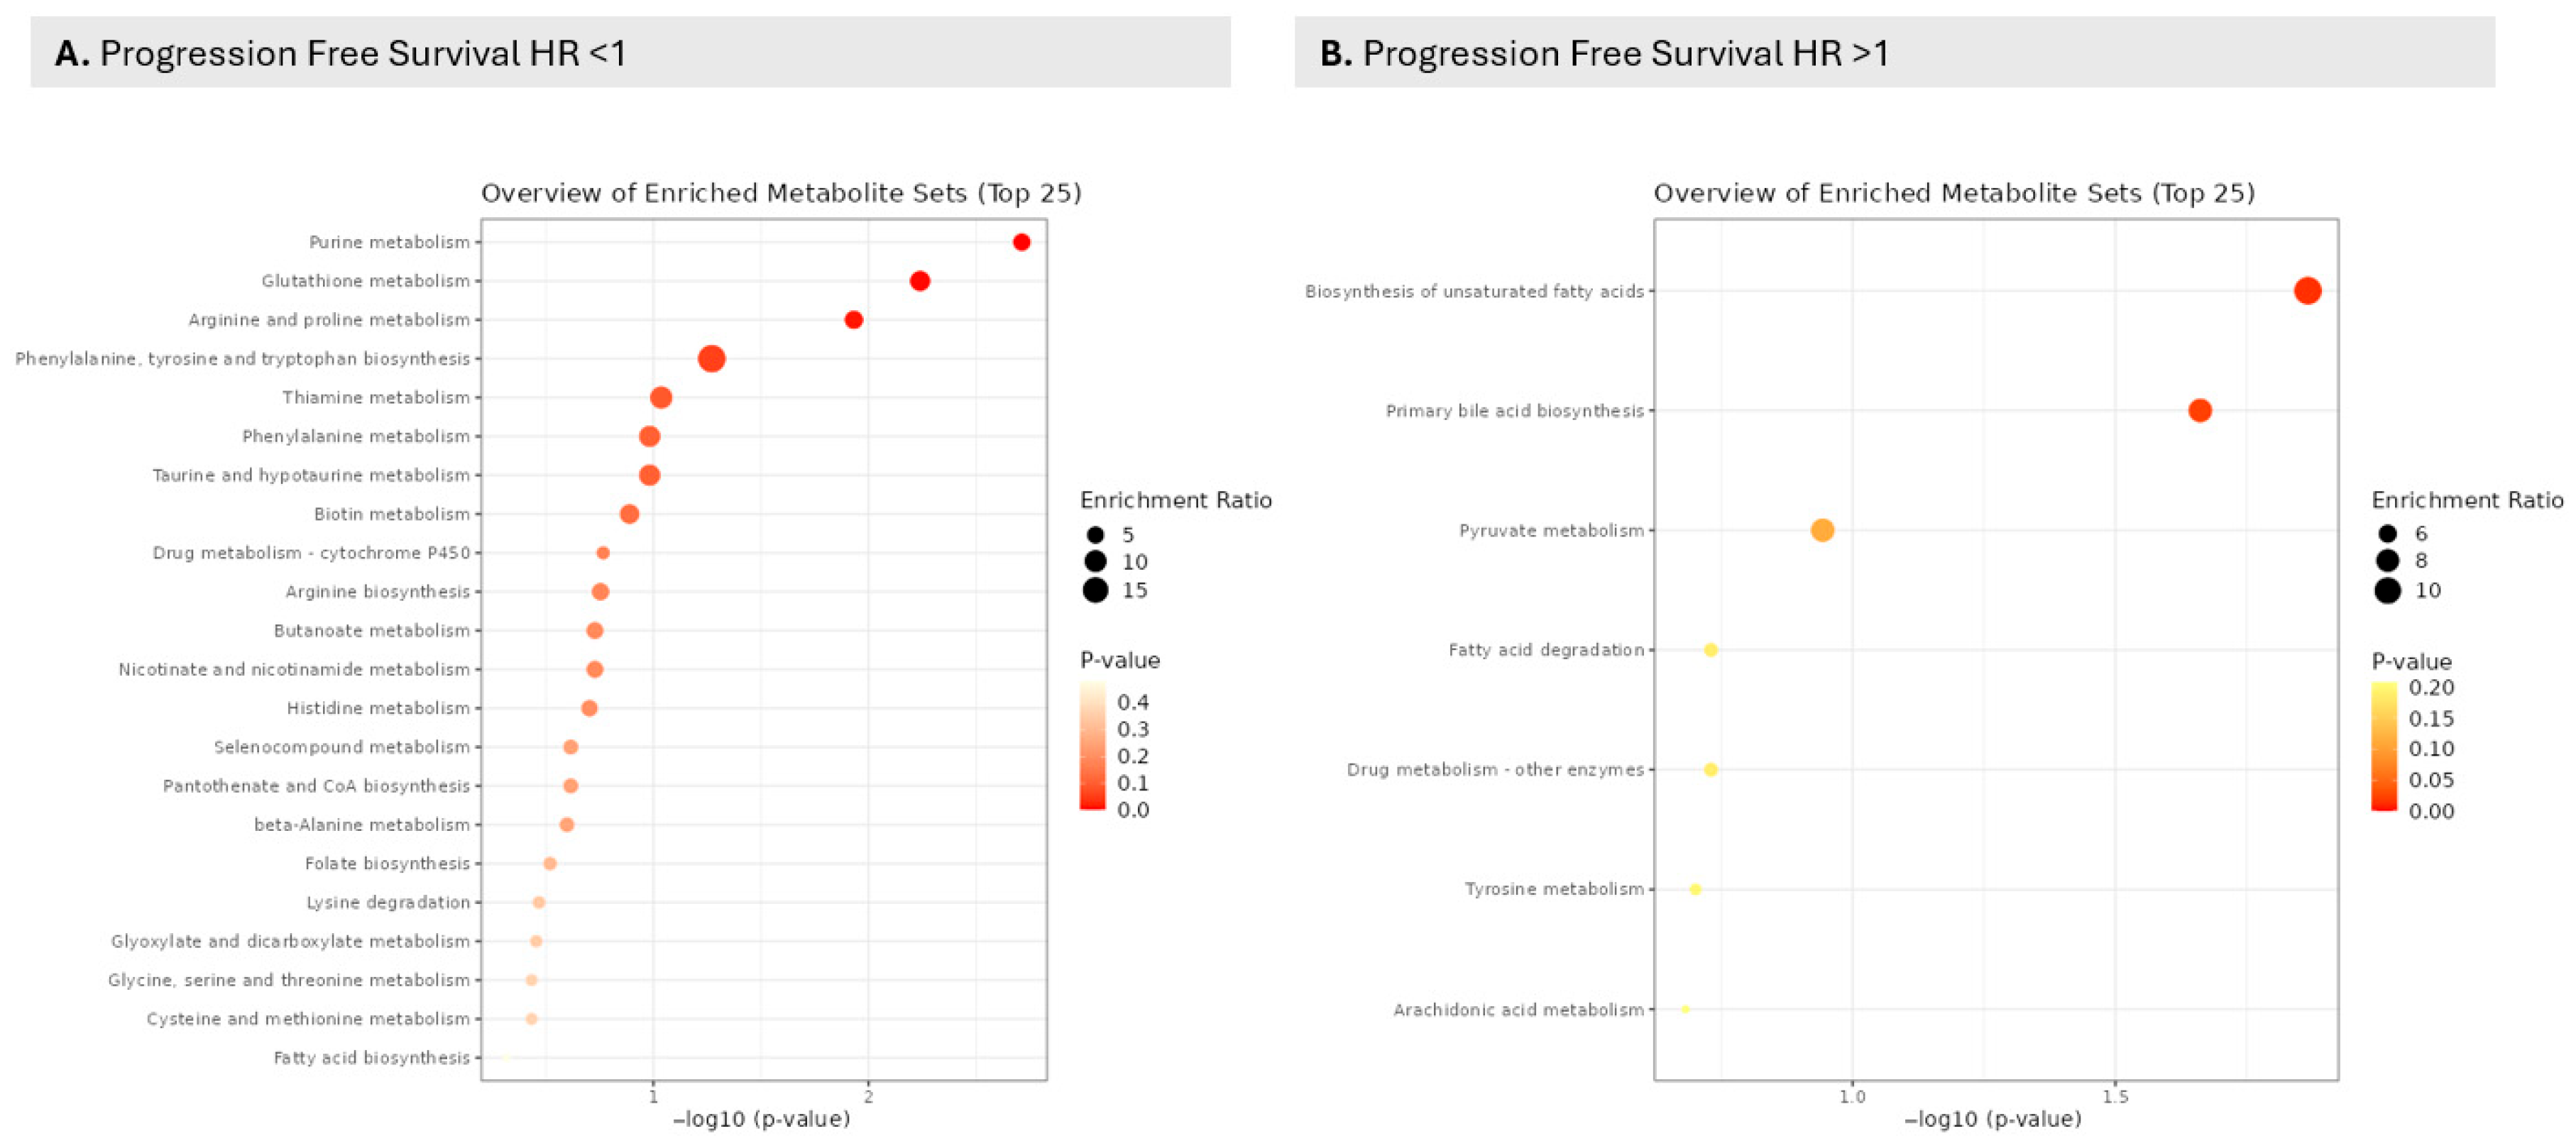The height and width of the screenshot is (1141, 2576).
Task: Select the orange Pyruvate metabolism dot
Action: (x=1822, y=530)
